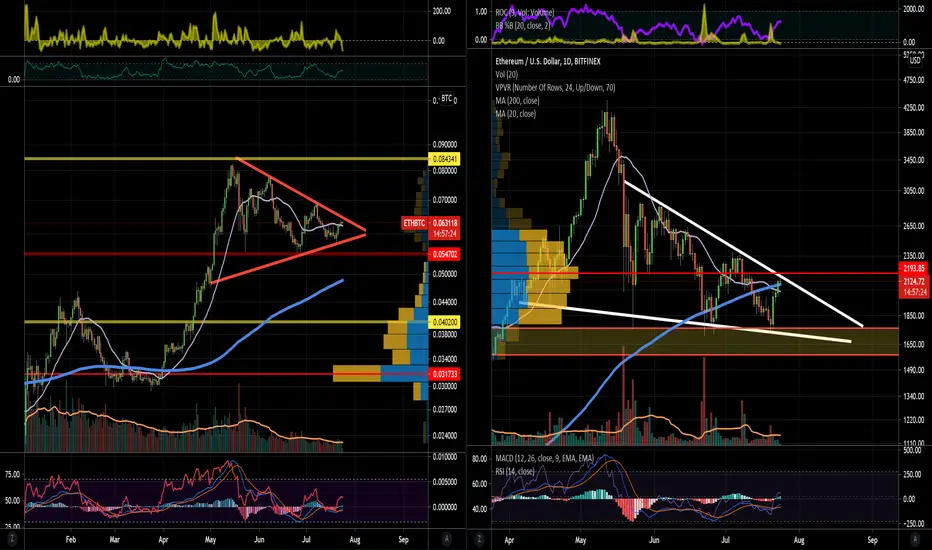Viewport: 932px width, 550px height.
Task: Click the 200.00 value on the top-left indicator scale
Action: tap(442, 11)
